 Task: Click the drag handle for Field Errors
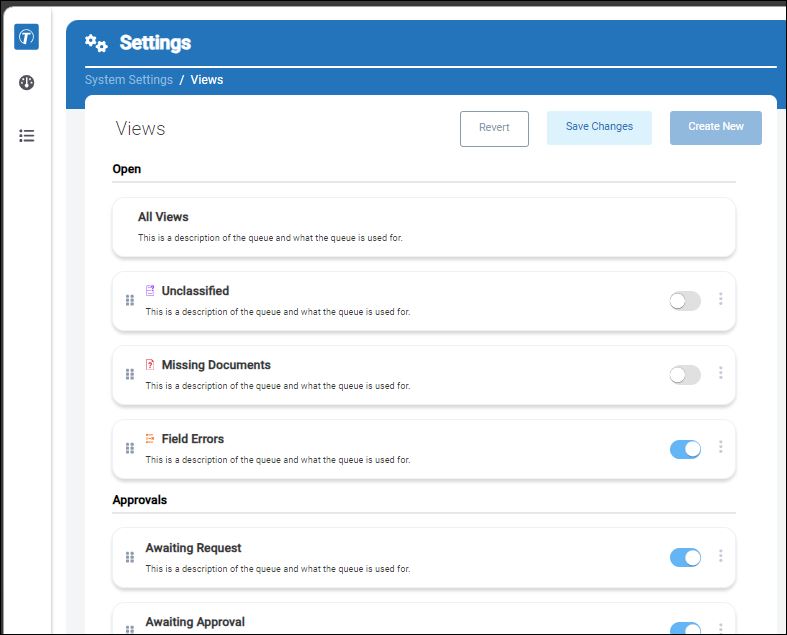click(x=130, y=448)
